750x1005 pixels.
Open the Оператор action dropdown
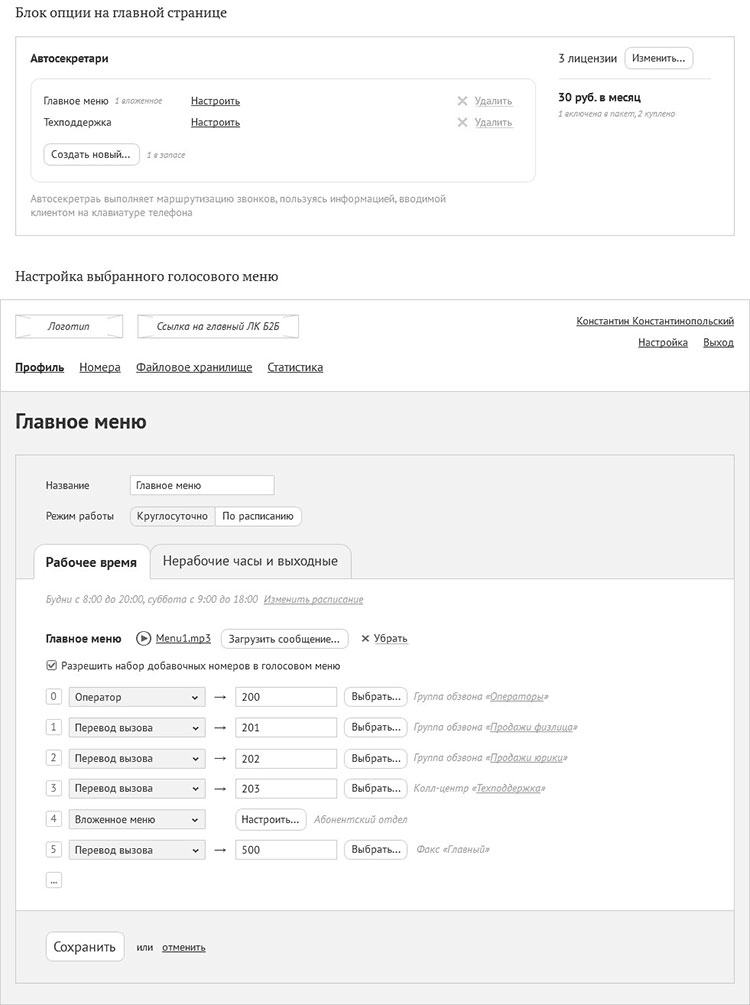point(136,697)
